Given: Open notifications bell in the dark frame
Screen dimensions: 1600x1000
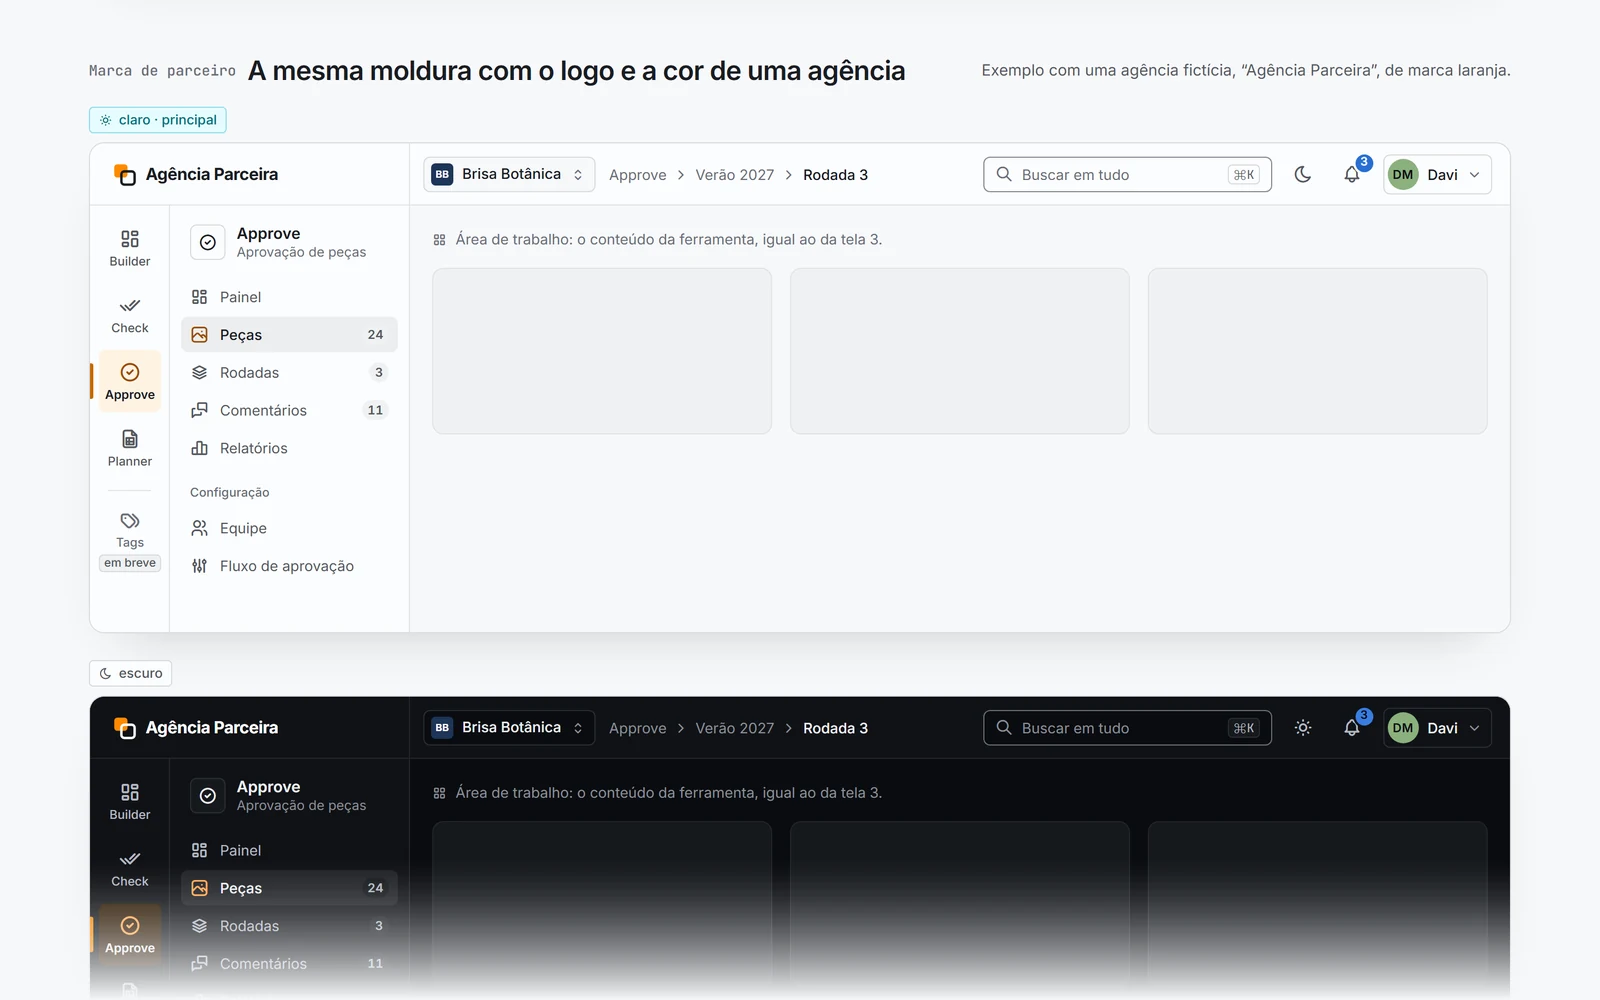Looking at the screenshot, I should coord(1352,728).
